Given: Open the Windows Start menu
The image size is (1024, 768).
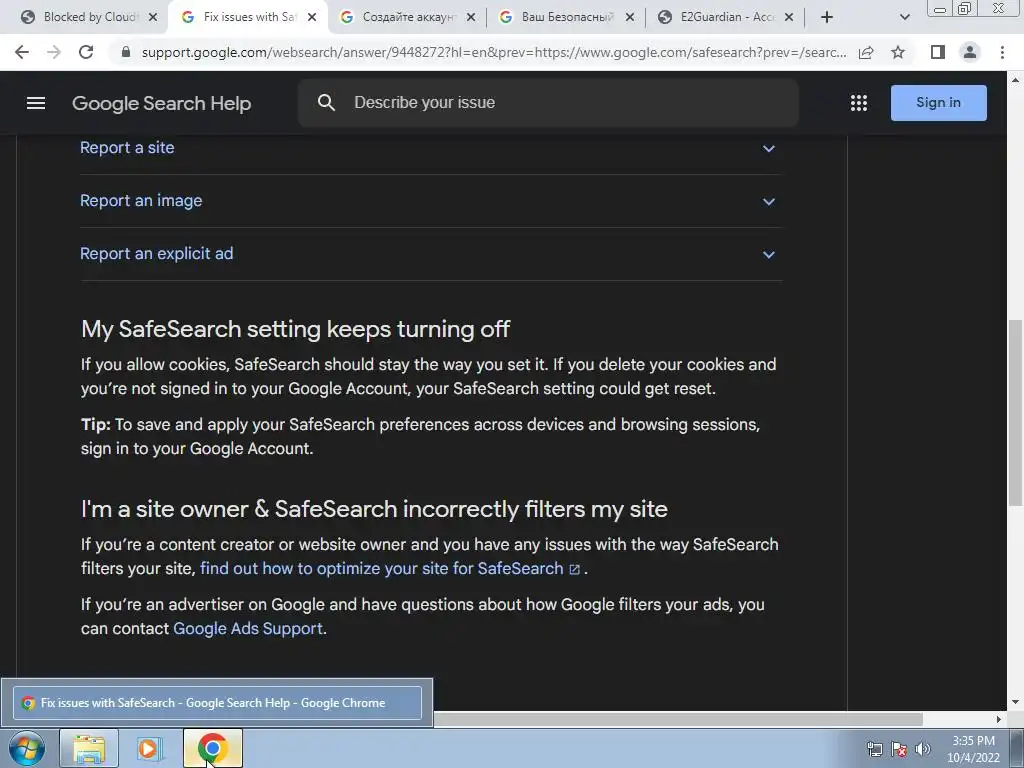Looking at the screenshot, I should pos(27,748).
